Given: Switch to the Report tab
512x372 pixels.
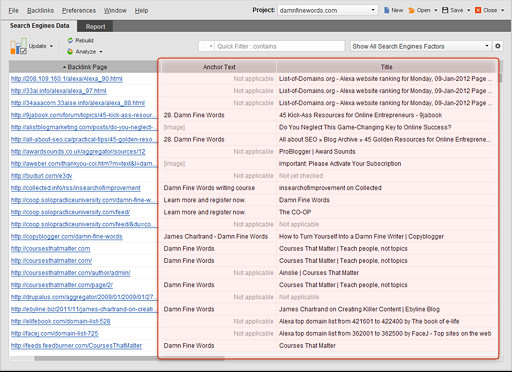Looking at the screenshot, I should pos(95,26).
